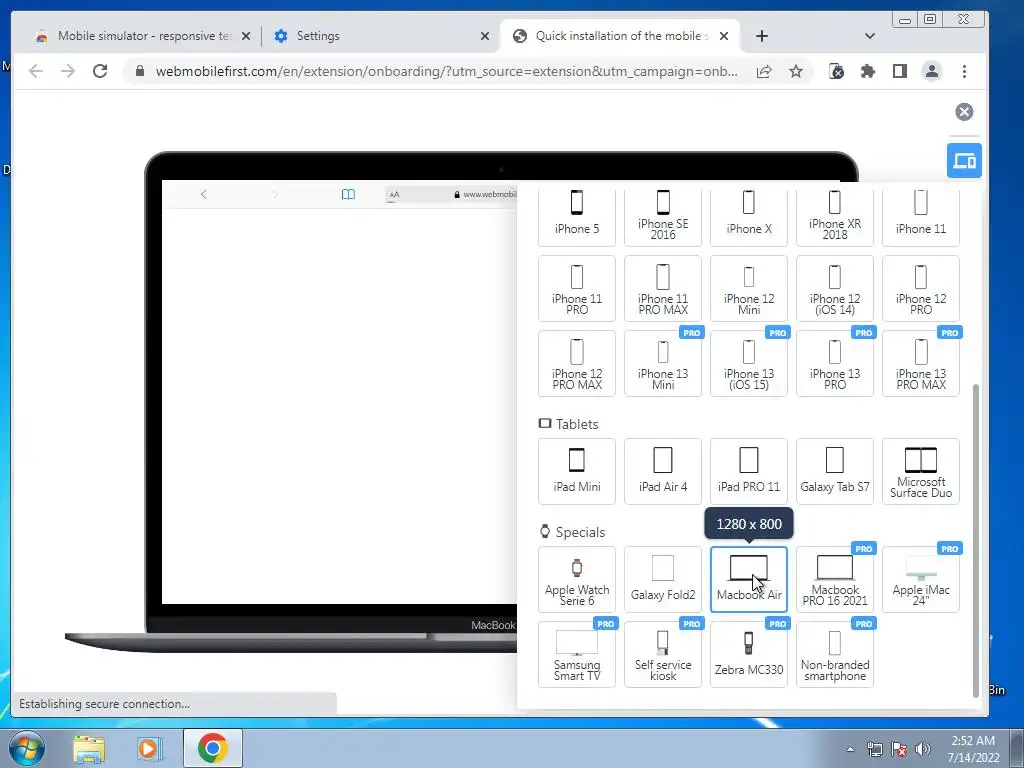The width and height of the screenshot is (1024, 768).
Task: Pick the Apple iMac 24" device
Action: click(x=921, y=579)
